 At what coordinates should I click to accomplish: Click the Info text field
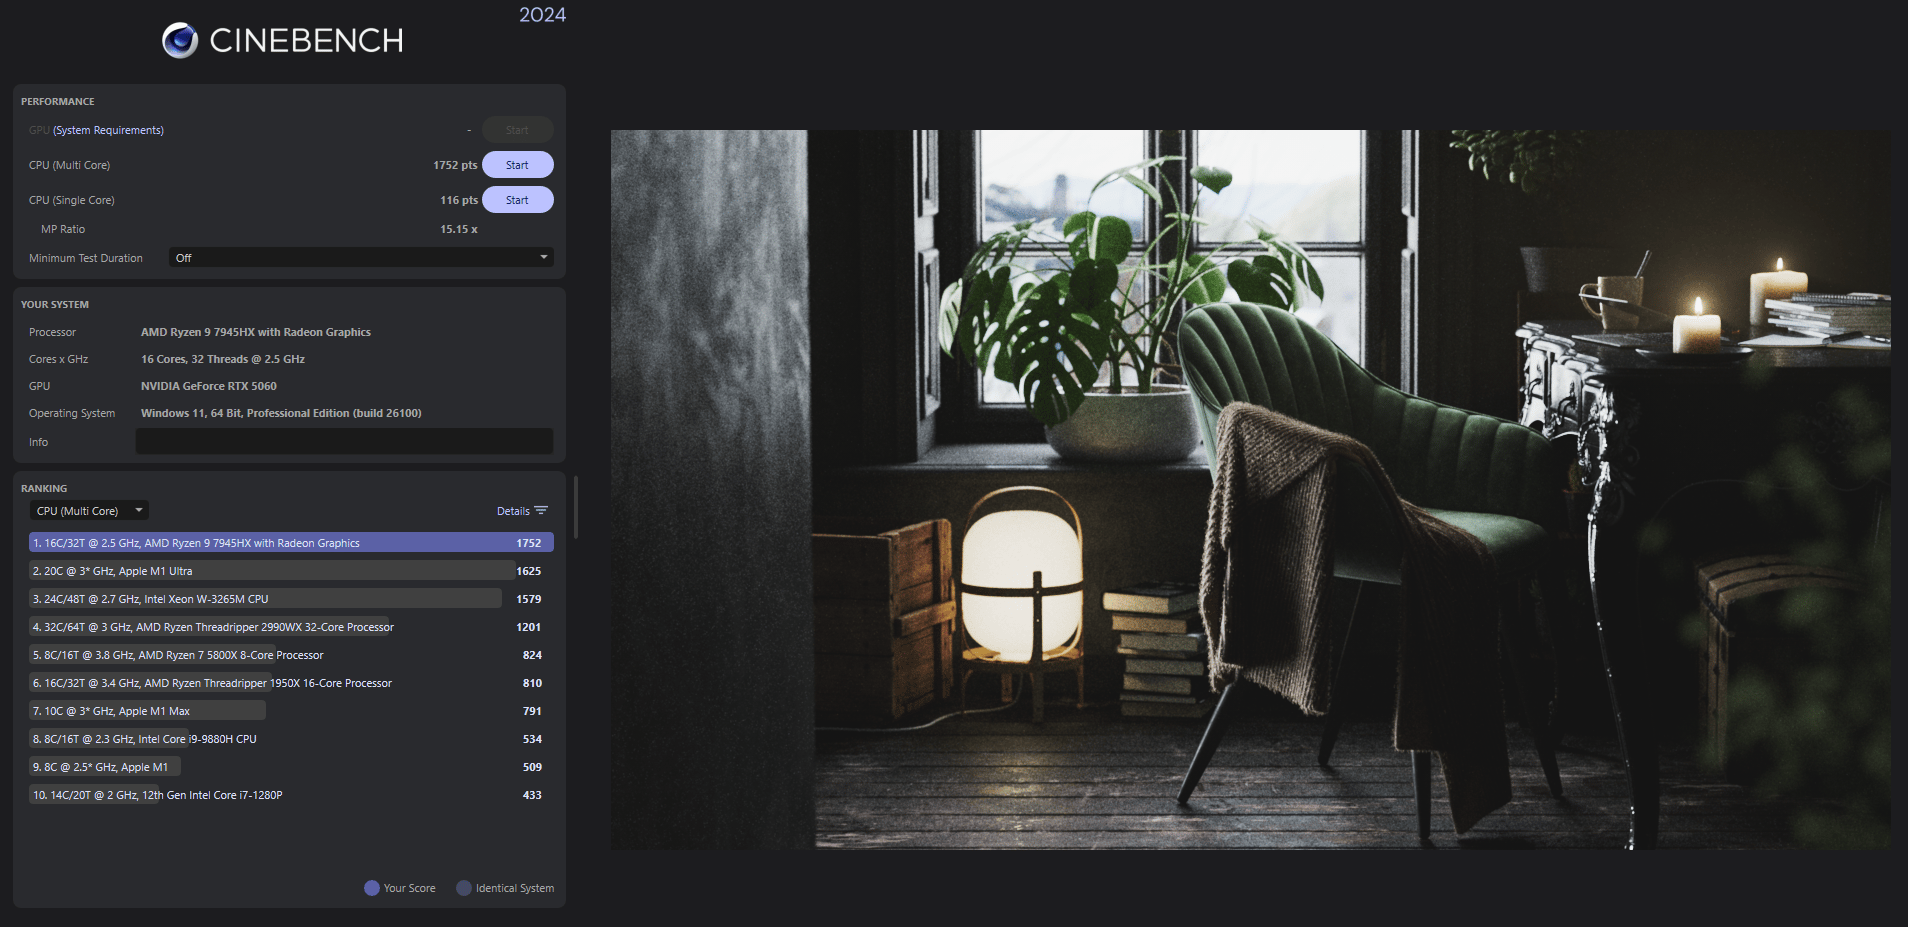tap(344, 441)
